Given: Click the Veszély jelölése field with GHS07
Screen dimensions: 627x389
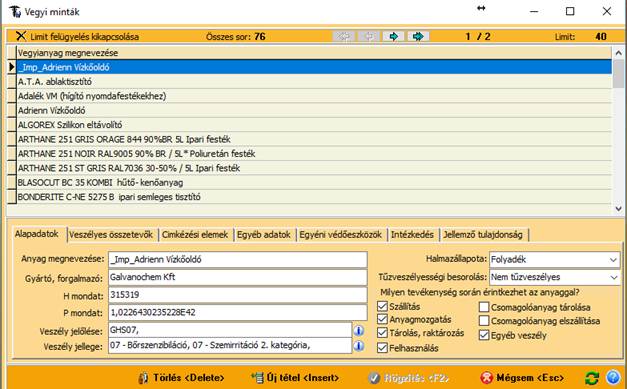Looking at the screenshot, I should pyautogui.click(x=230, y=330).
